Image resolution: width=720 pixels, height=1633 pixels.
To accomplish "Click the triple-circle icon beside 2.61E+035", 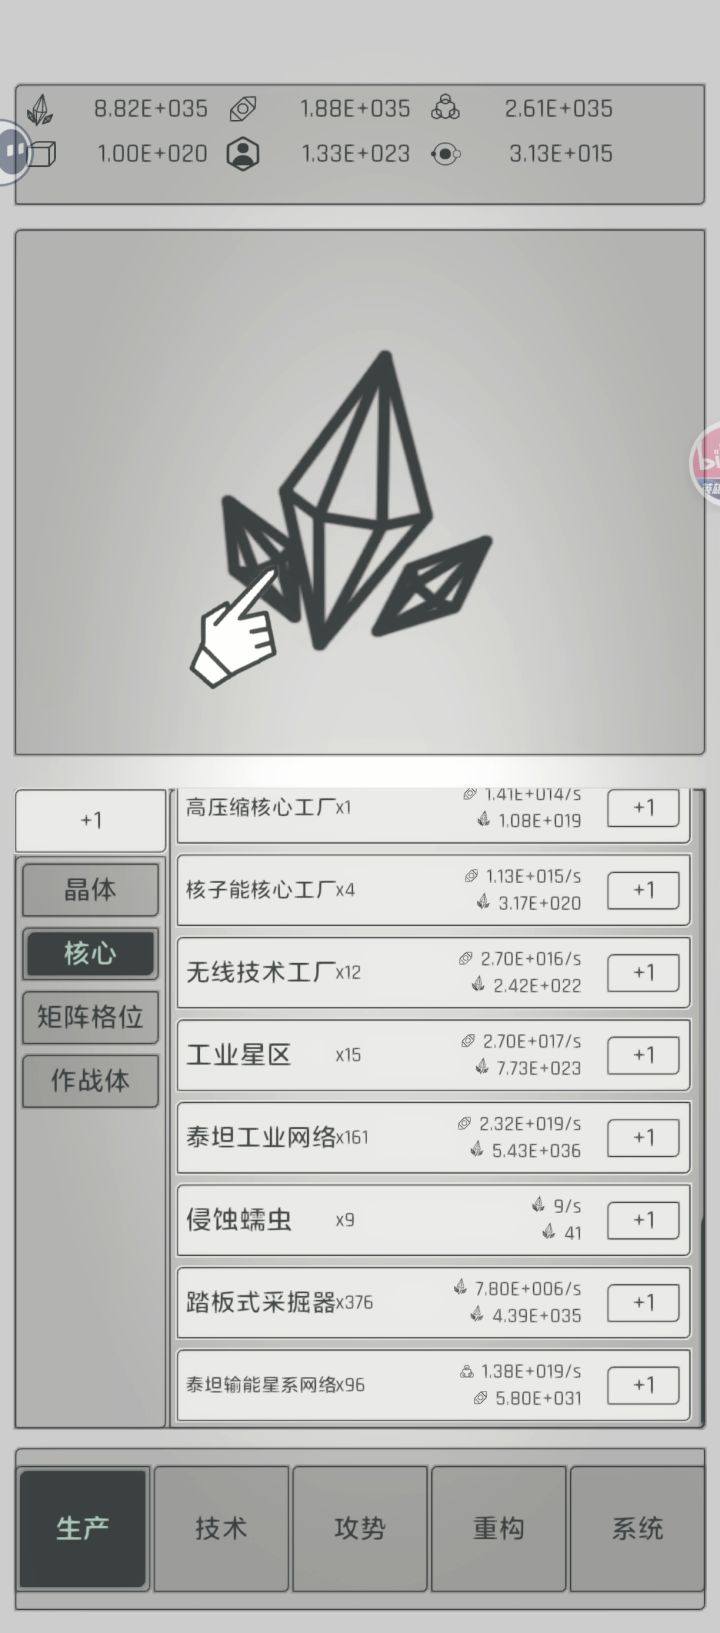I will 445,109.
